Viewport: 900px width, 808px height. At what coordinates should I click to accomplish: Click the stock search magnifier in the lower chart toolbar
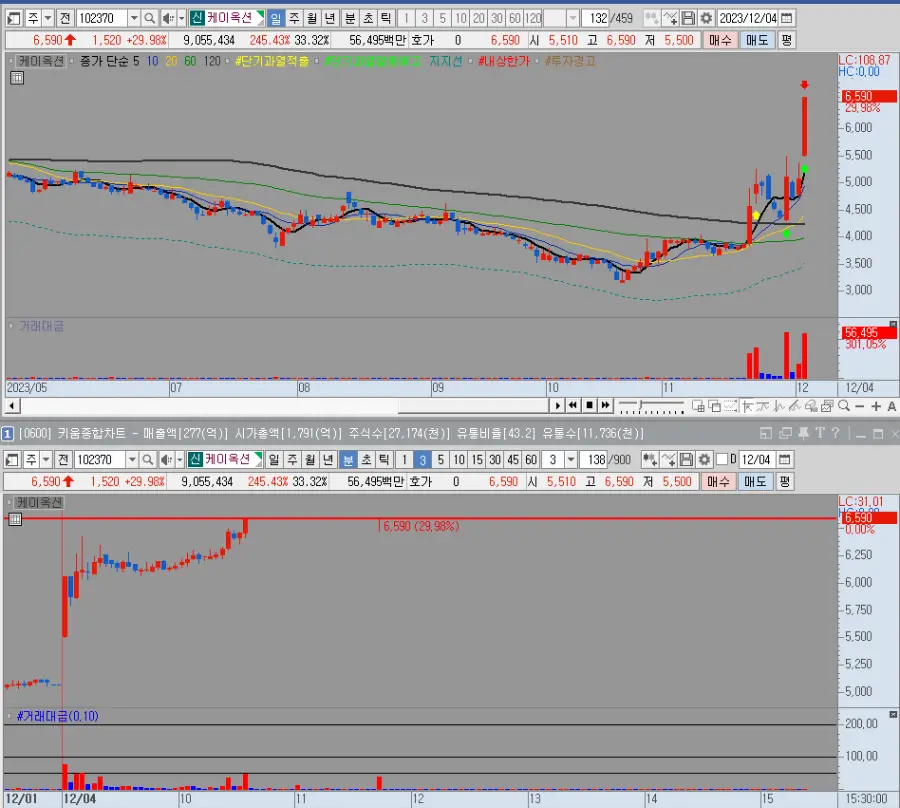click(148, 460)
